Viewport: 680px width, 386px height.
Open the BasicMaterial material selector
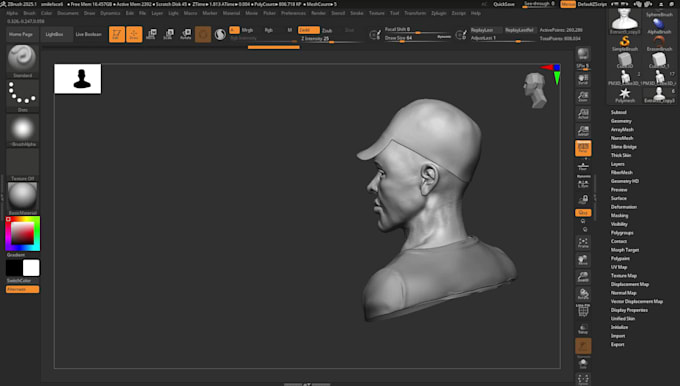click(23, 199)
